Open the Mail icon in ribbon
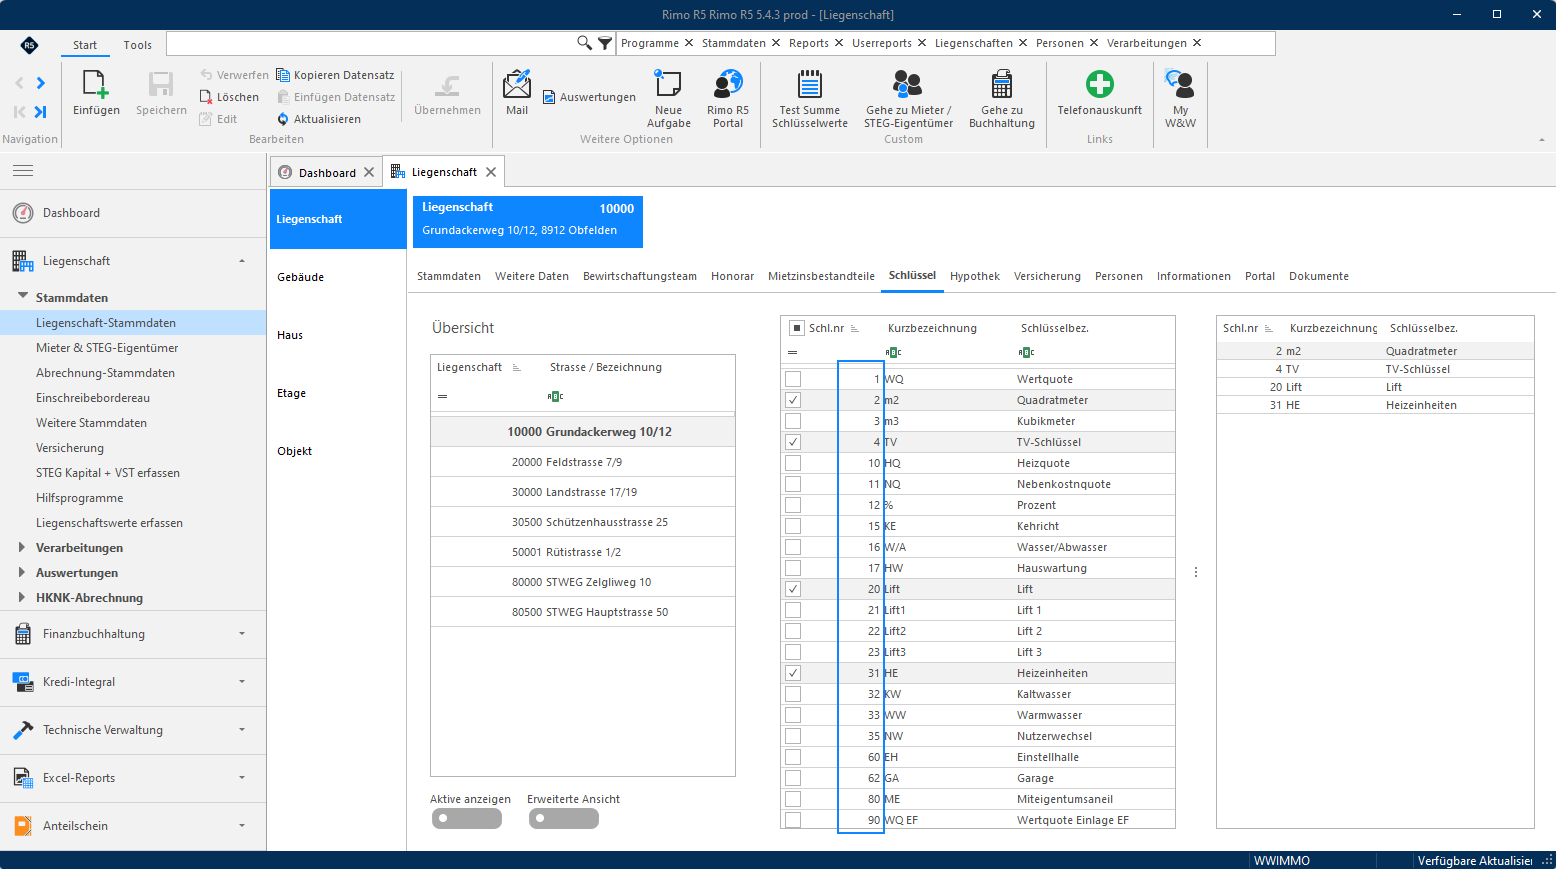Viewport: 1556px width, 869px height. point(517,84)
